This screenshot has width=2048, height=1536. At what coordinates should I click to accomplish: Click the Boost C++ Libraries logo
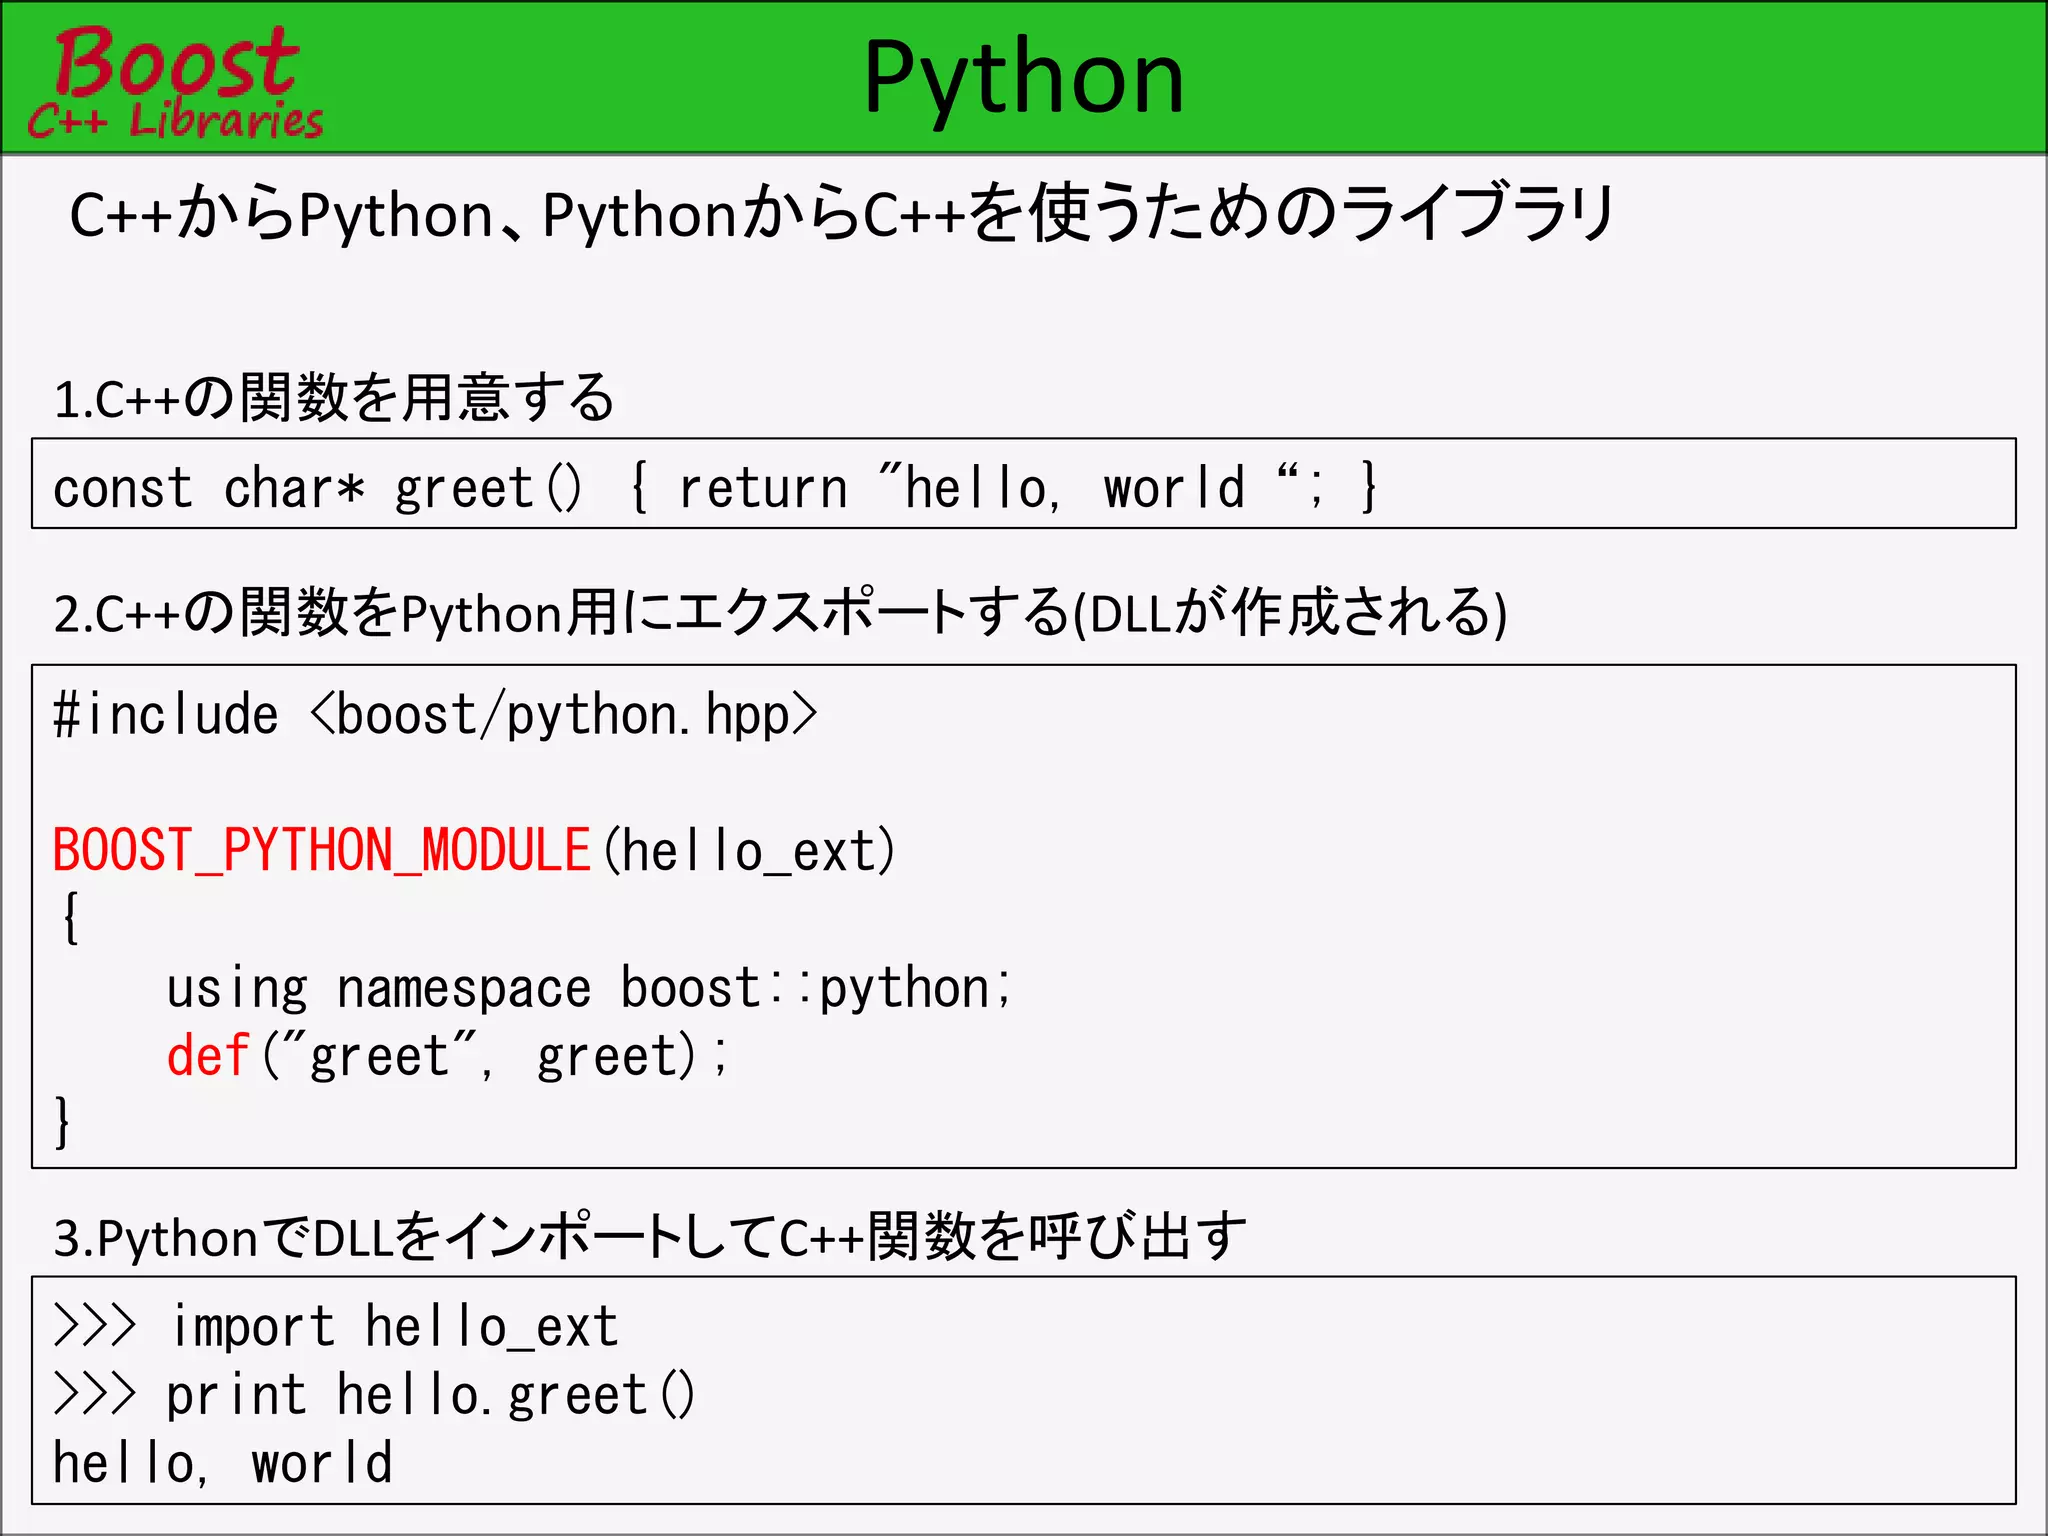175,82
